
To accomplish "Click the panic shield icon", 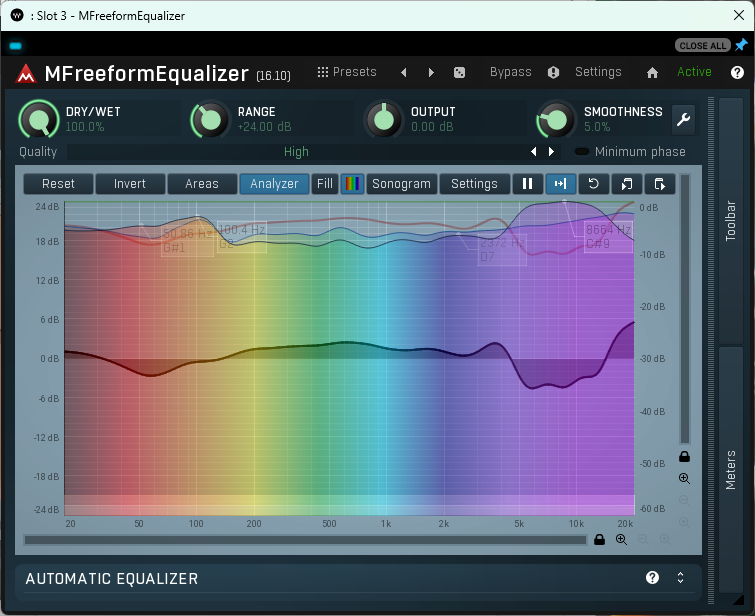I will tap(553, 72).
